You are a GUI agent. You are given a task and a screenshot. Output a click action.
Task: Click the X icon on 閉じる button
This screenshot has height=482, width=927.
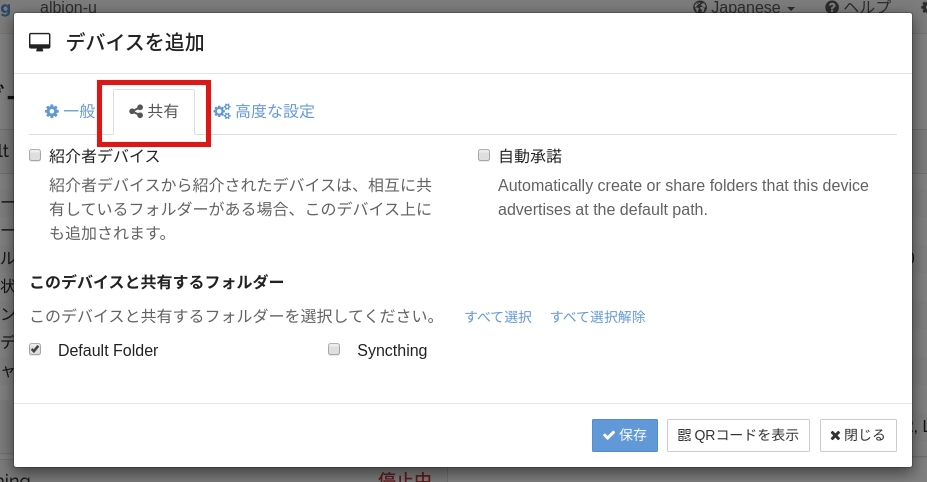pyautogui.click(x=835, y=435)
